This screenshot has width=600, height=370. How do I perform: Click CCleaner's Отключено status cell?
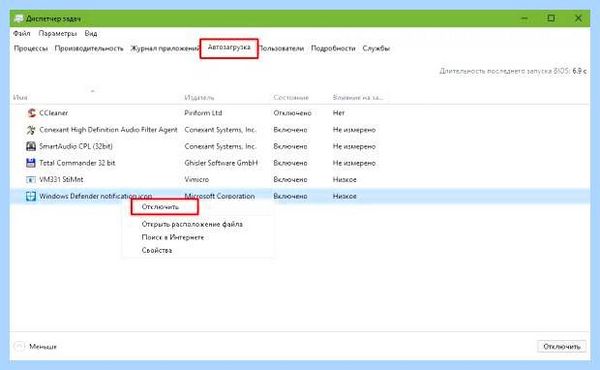tap(292, 113)
